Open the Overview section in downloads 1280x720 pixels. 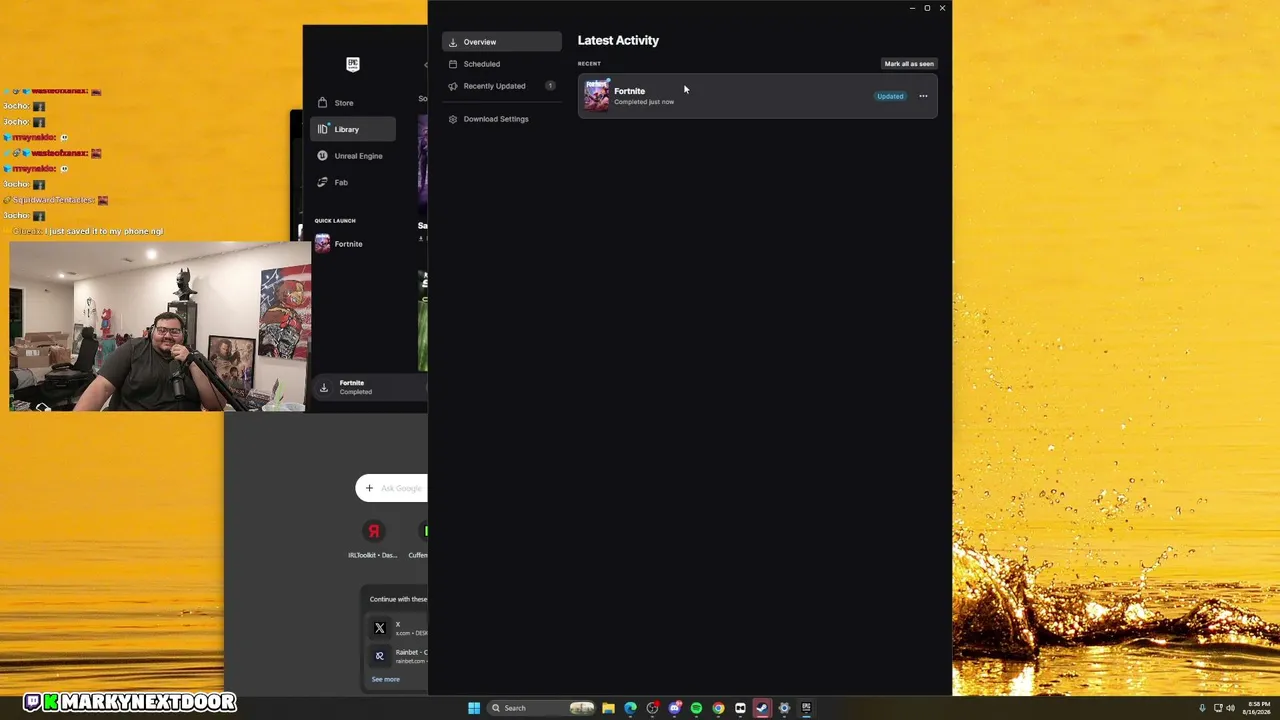pos(502,42)
